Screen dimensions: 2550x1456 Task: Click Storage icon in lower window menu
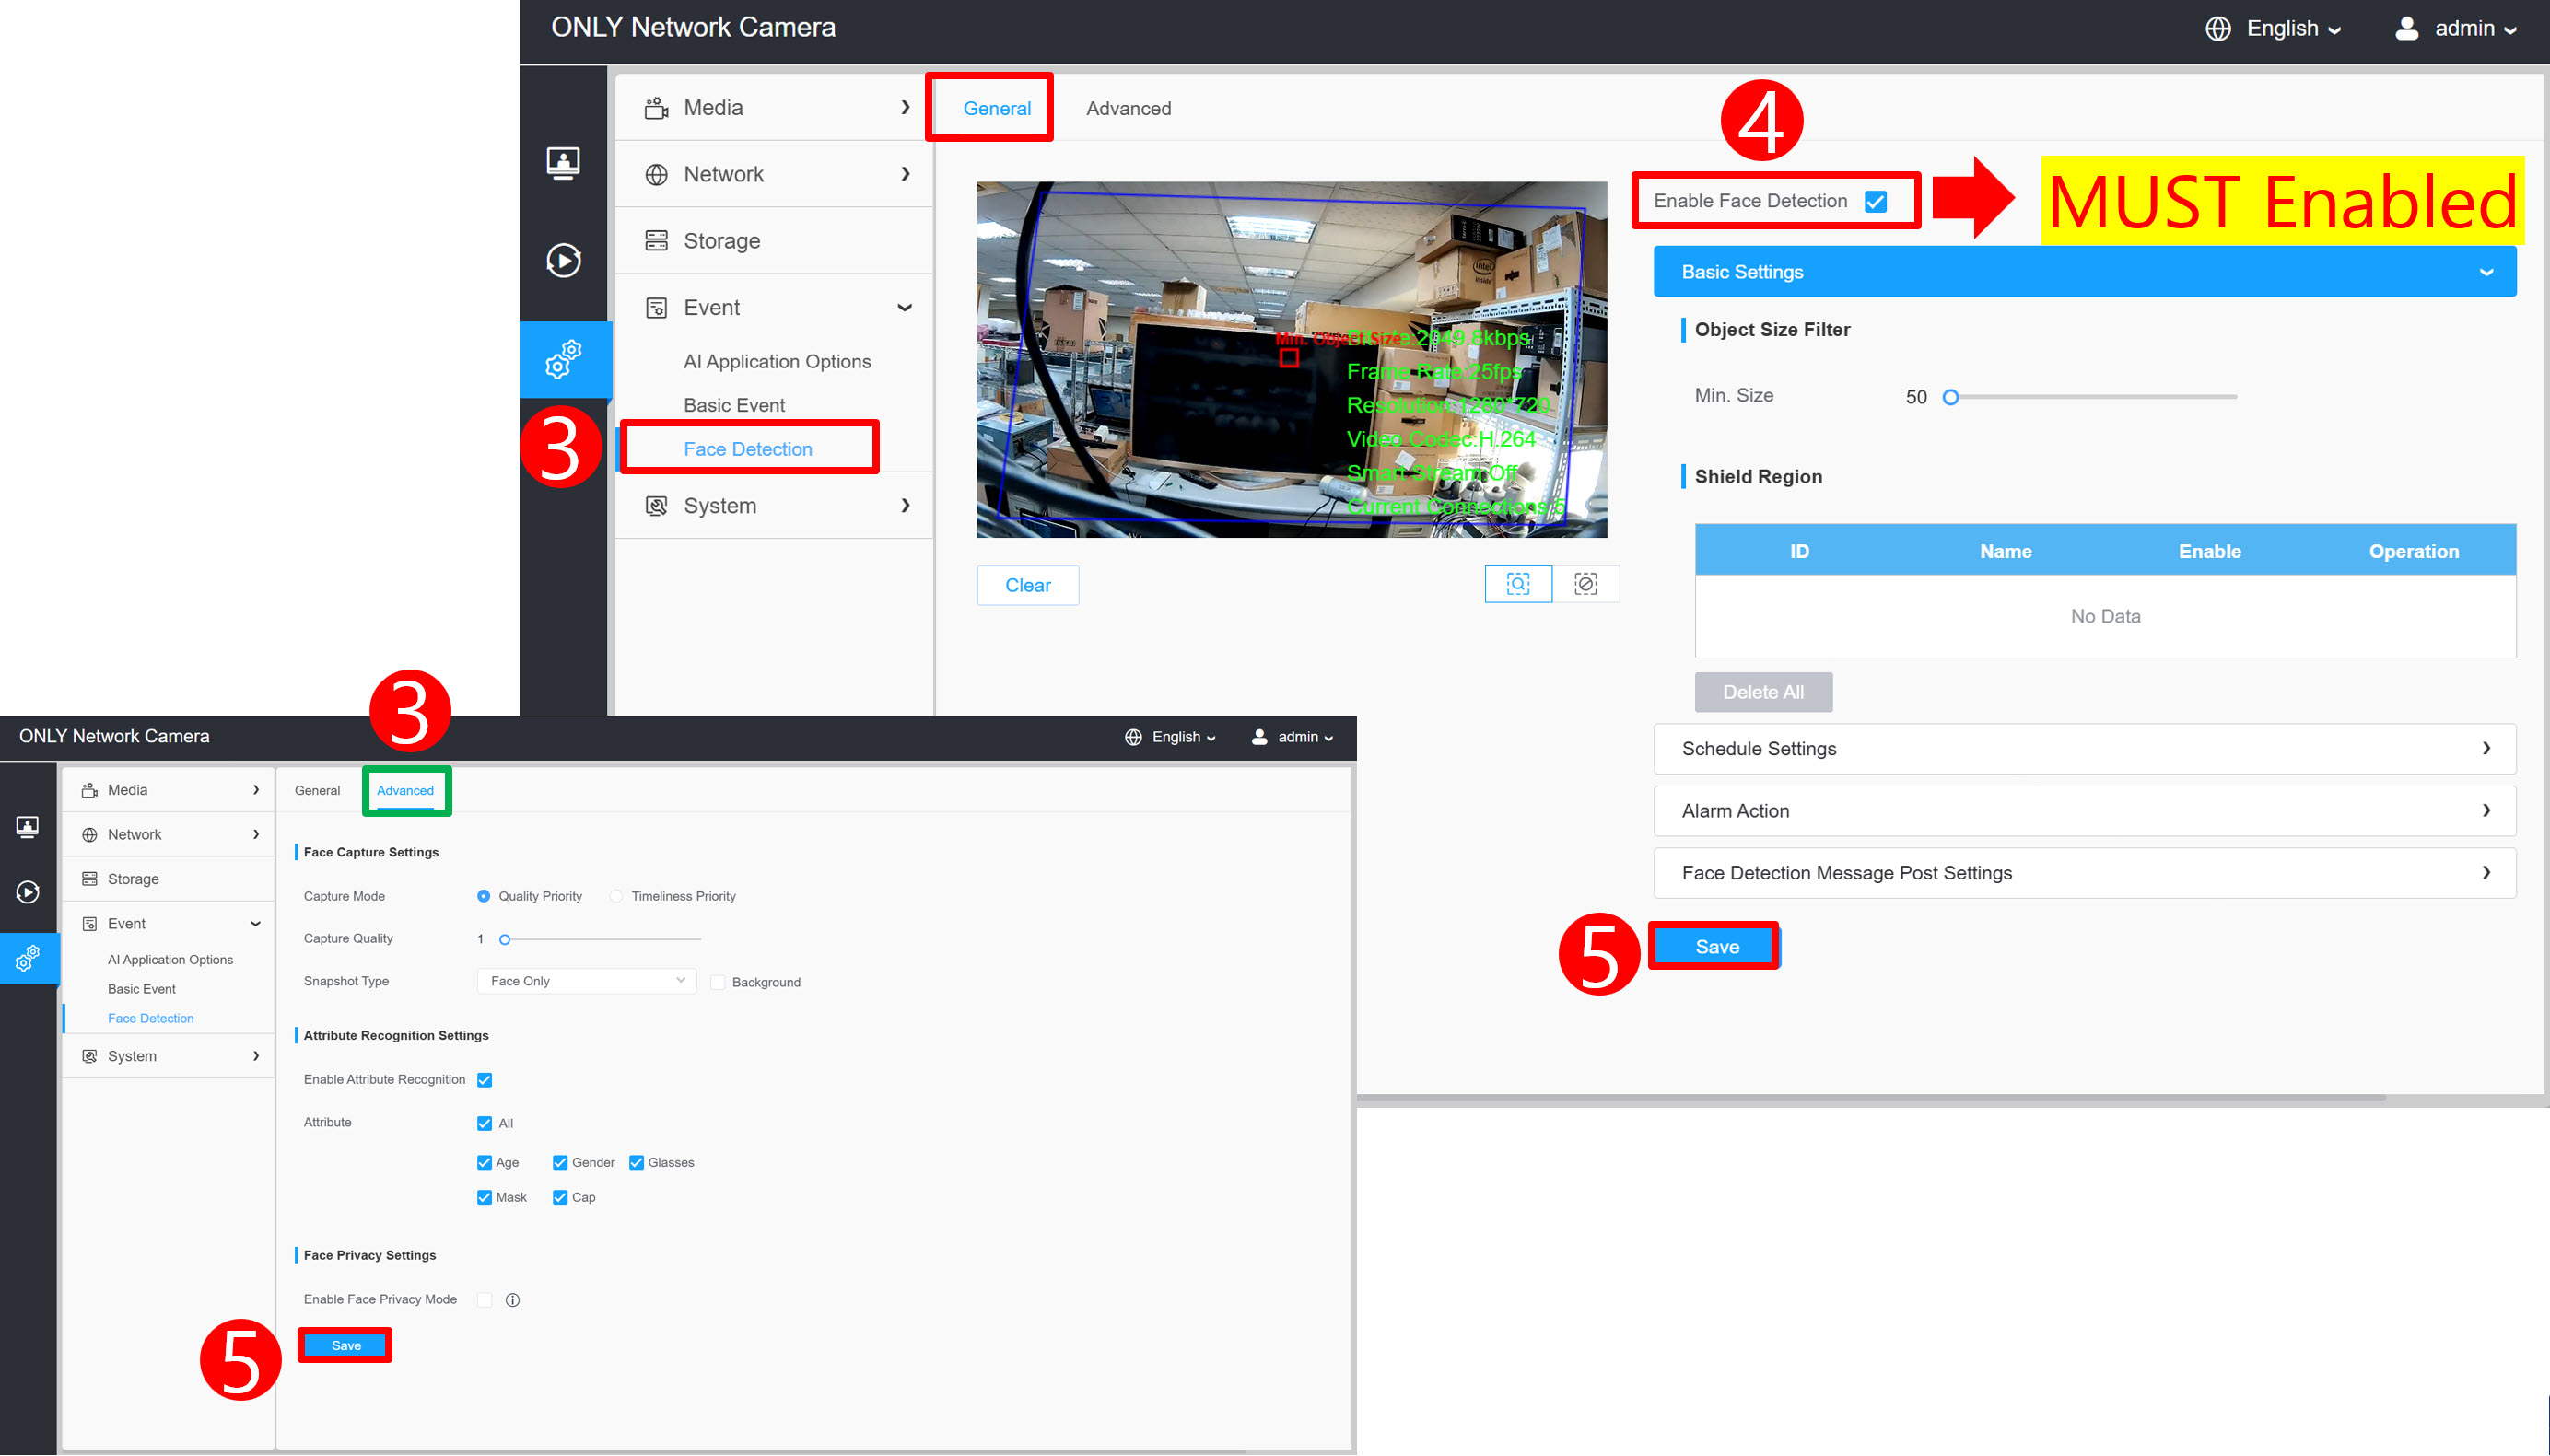(x=89, y=879)
